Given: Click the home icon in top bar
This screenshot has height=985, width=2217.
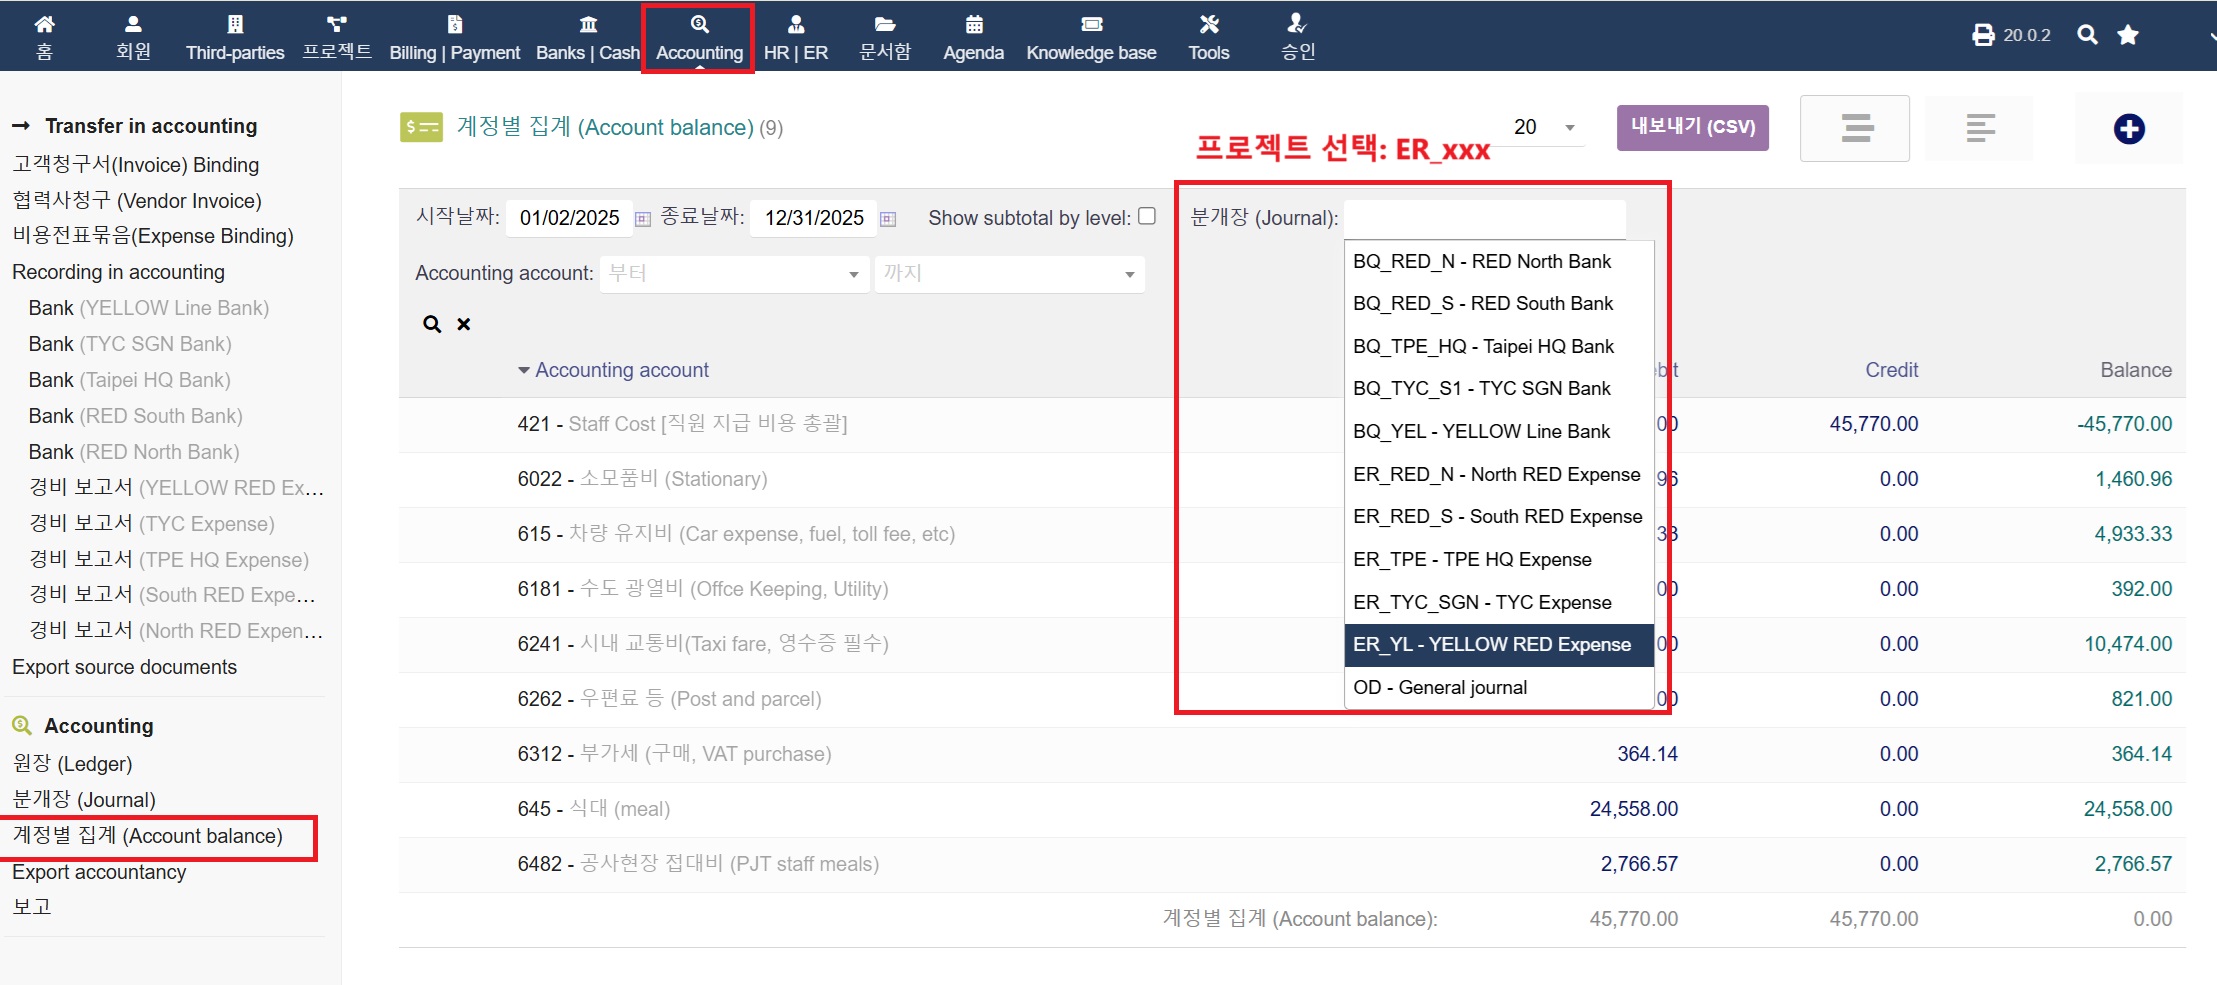Looking at the screenshot, I should [44, 25].
